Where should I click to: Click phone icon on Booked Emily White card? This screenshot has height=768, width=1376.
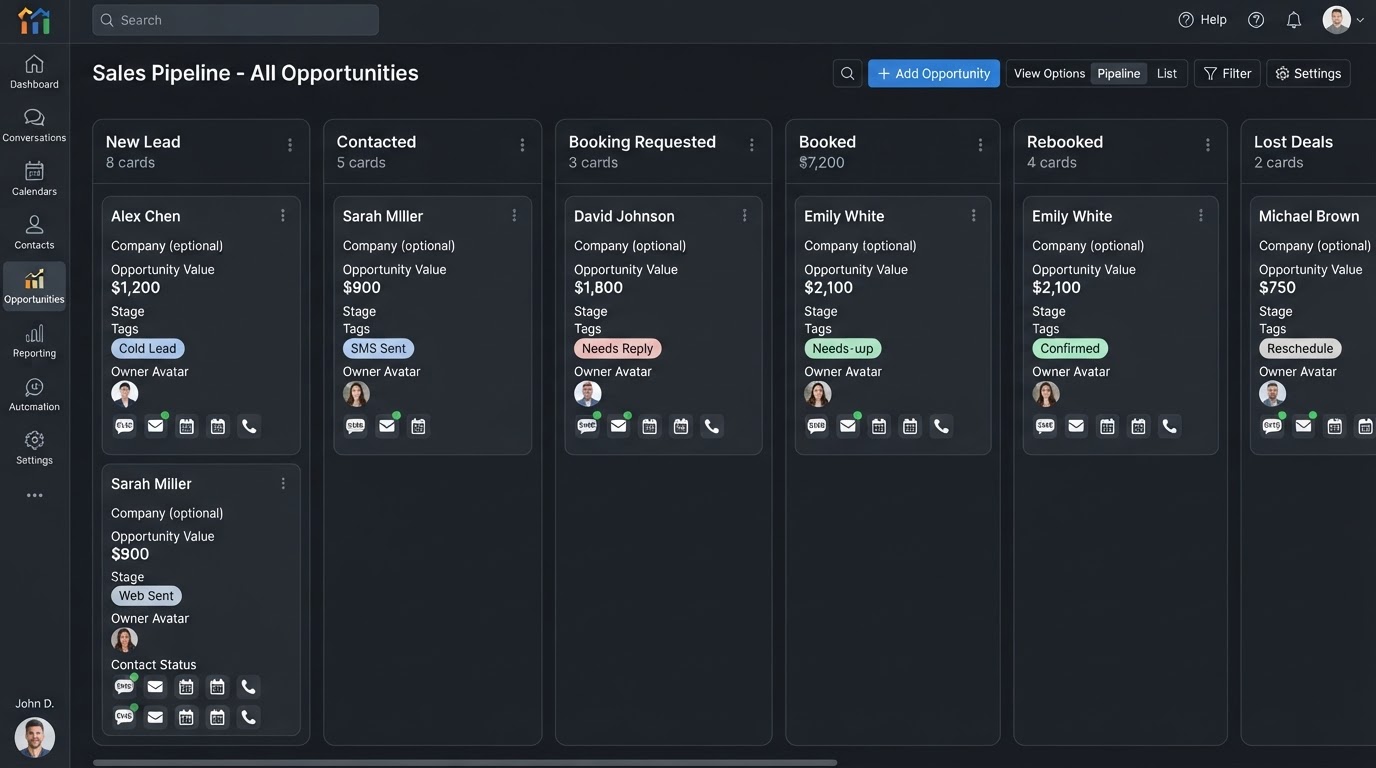pos(941,426)
